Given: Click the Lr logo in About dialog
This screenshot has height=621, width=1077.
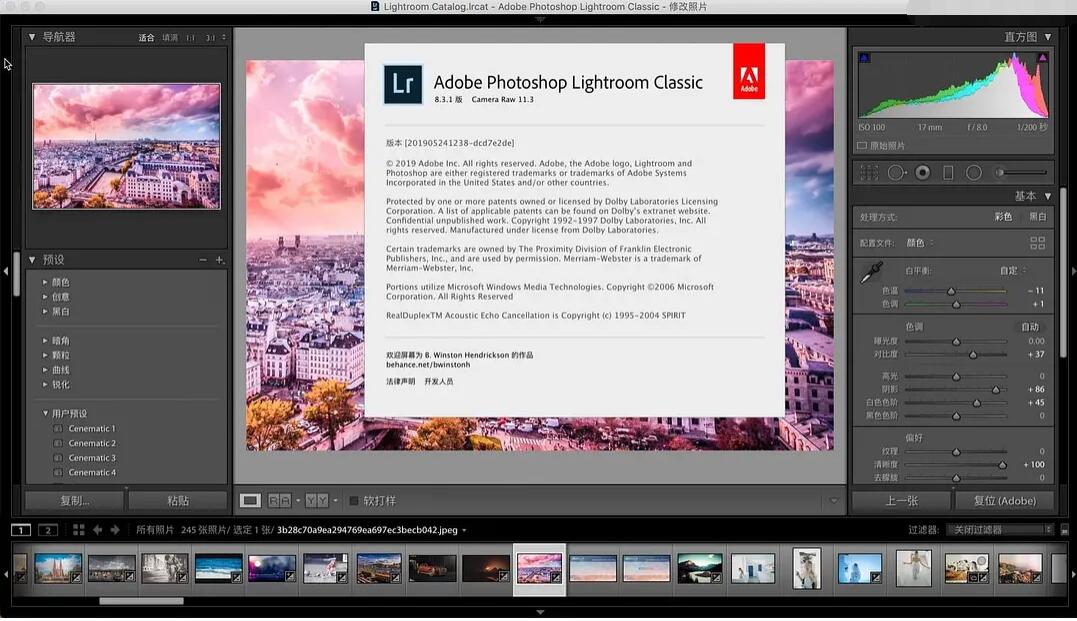Looking at the screenshot, I should coord(403,84).
